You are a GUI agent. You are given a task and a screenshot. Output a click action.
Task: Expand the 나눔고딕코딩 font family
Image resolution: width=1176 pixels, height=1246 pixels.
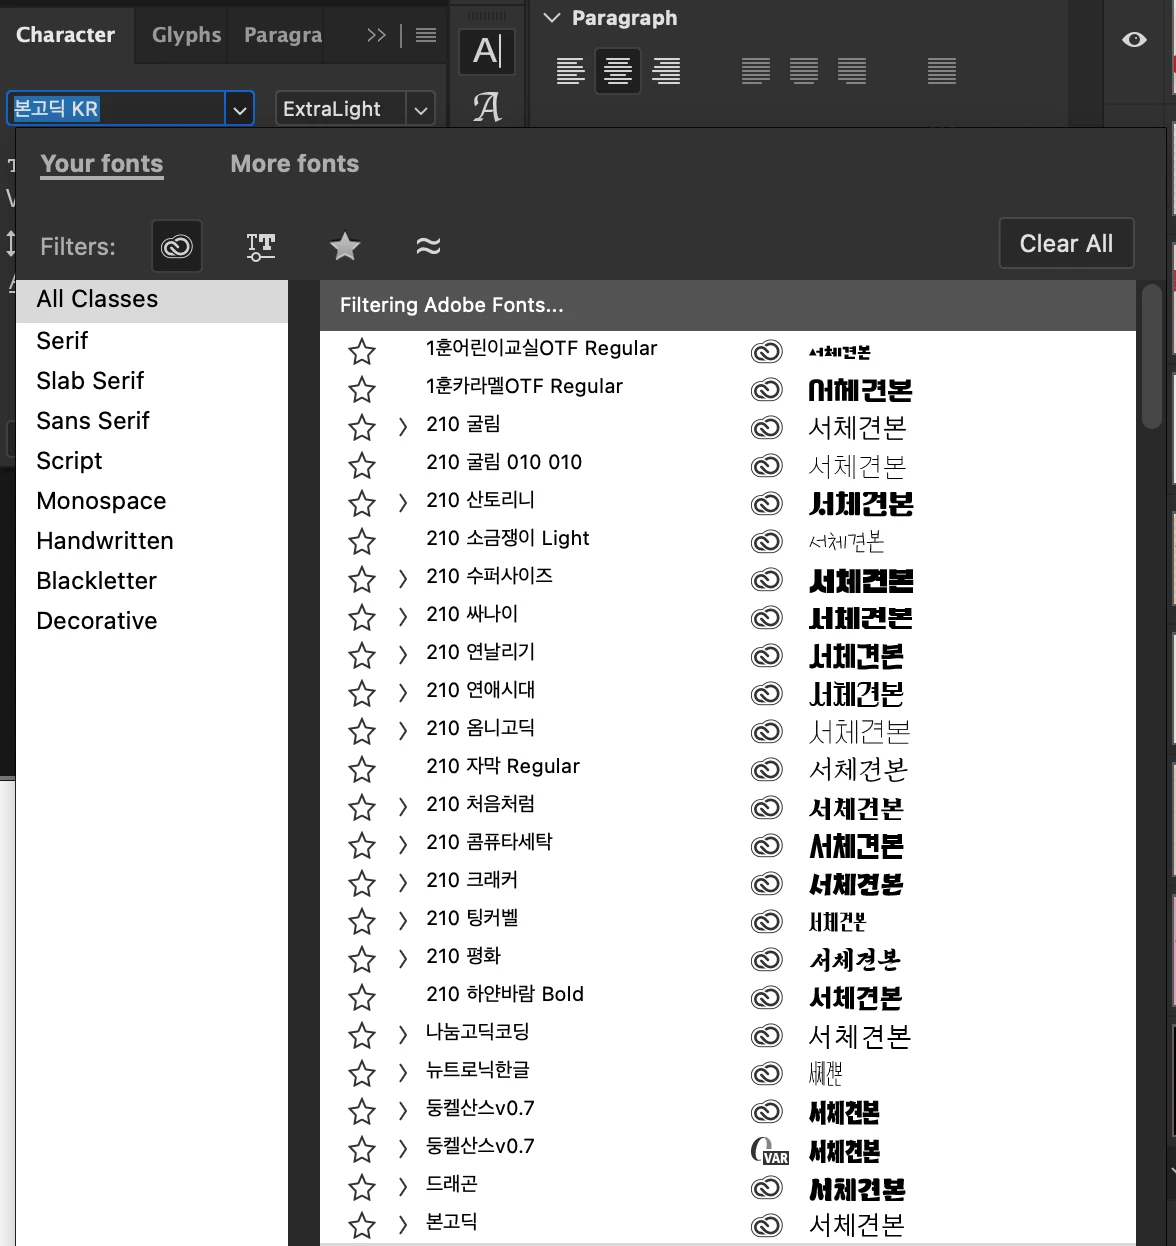(x=402, y=1035)
